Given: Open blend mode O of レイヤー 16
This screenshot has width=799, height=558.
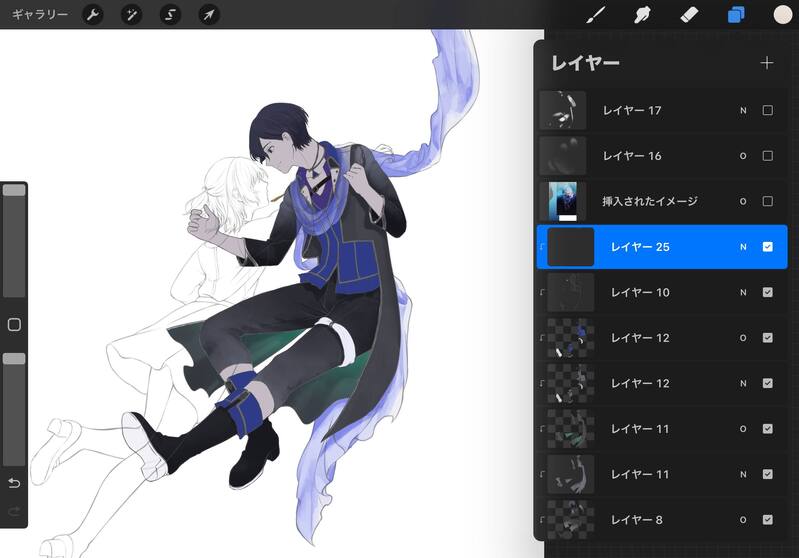Looking at the screenshot, I should [743, 156].
